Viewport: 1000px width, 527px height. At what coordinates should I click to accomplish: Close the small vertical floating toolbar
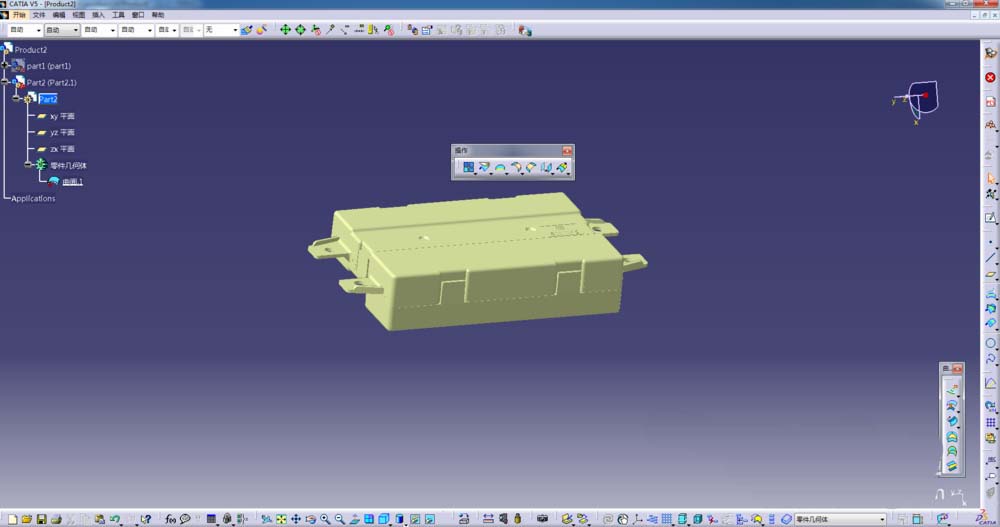[x=957, y=369]
